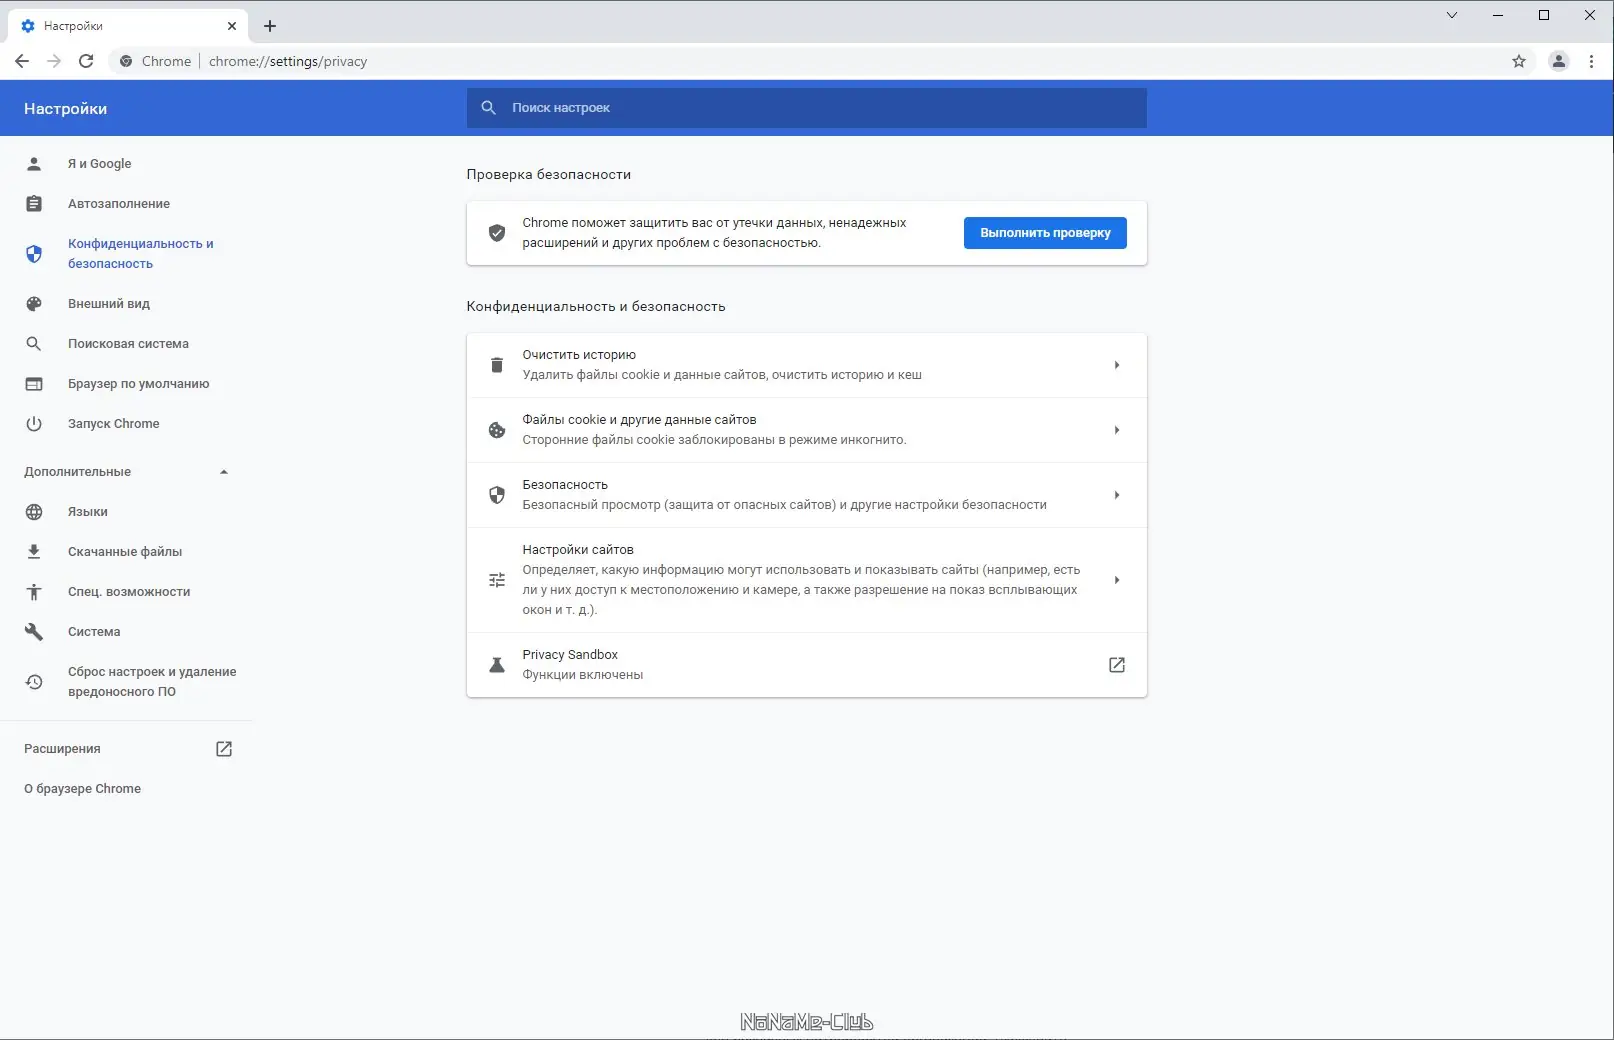The width and height of the screenshot is (1614, 1040).
Task: Select the Настройки browser tab
Action: pos(127,26)
